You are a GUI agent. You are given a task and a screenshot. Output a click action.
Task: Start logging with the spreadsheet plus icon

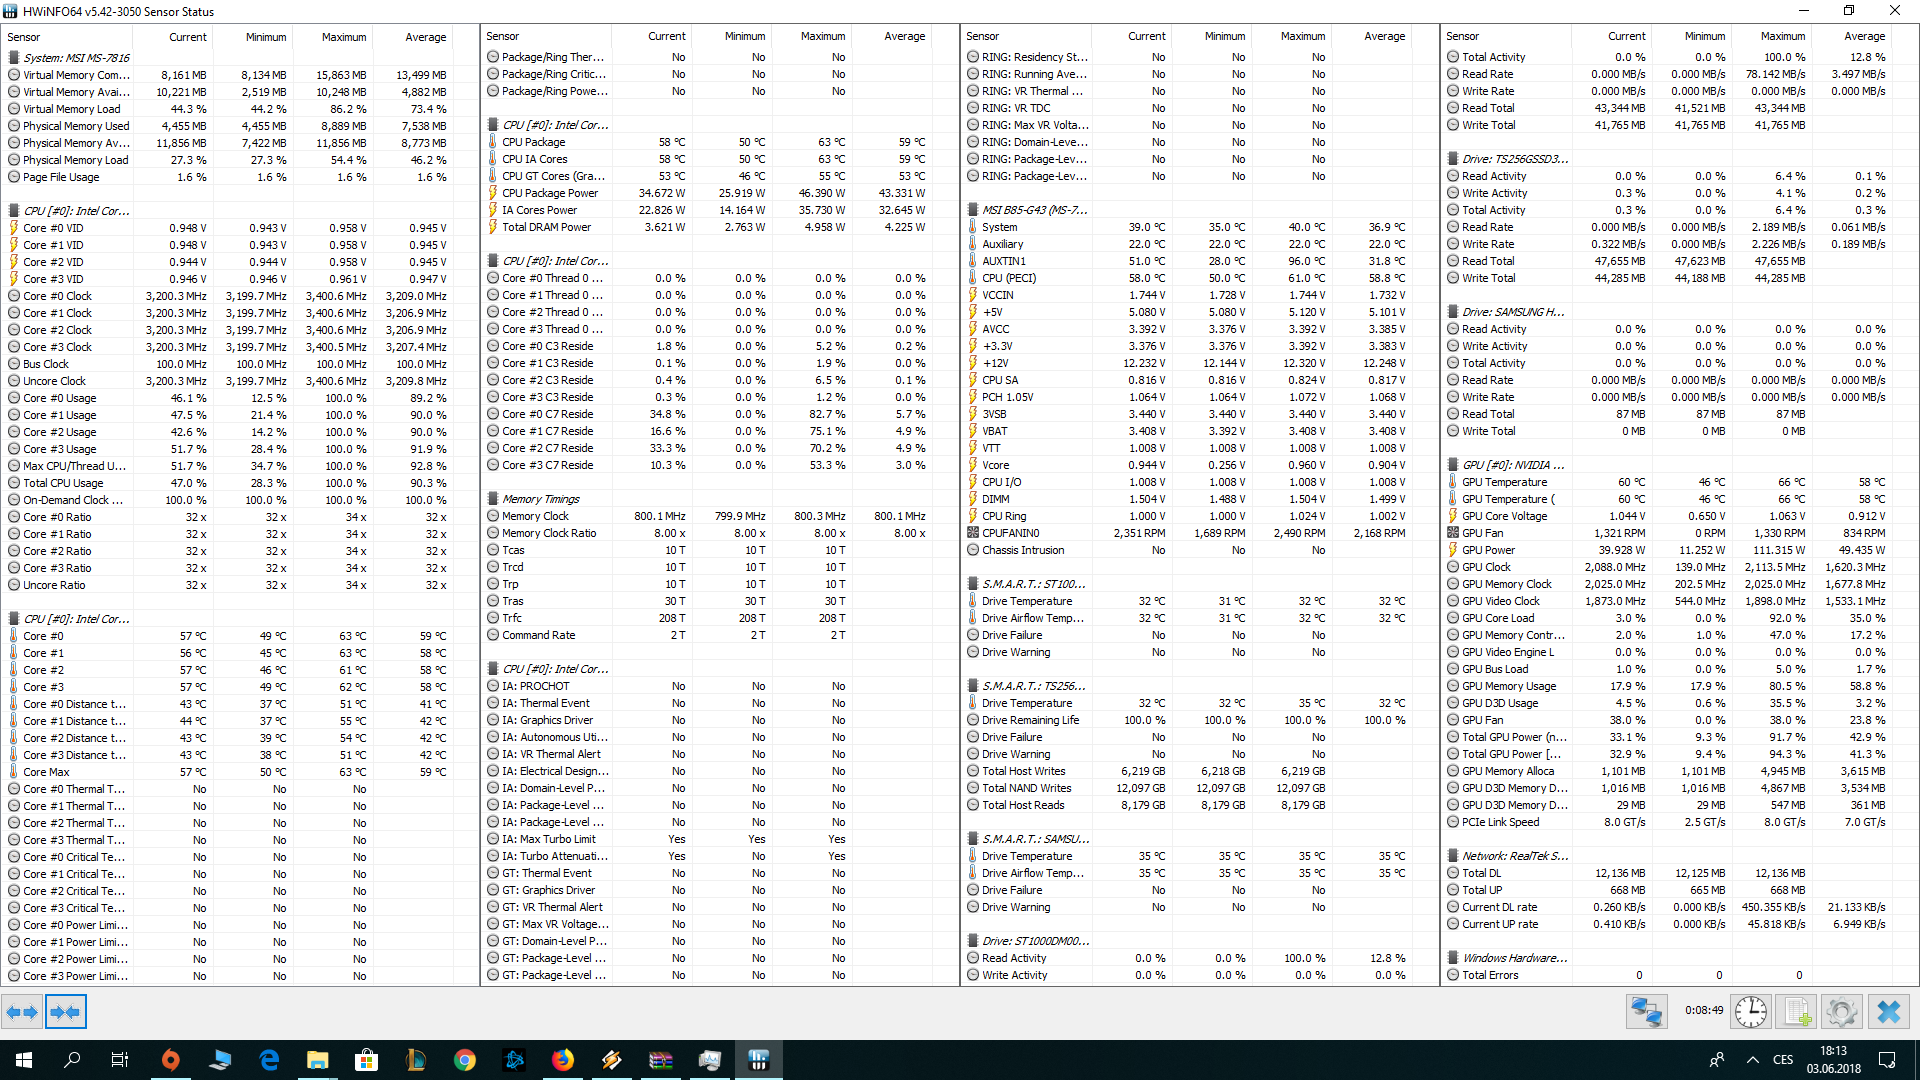1797,1012
